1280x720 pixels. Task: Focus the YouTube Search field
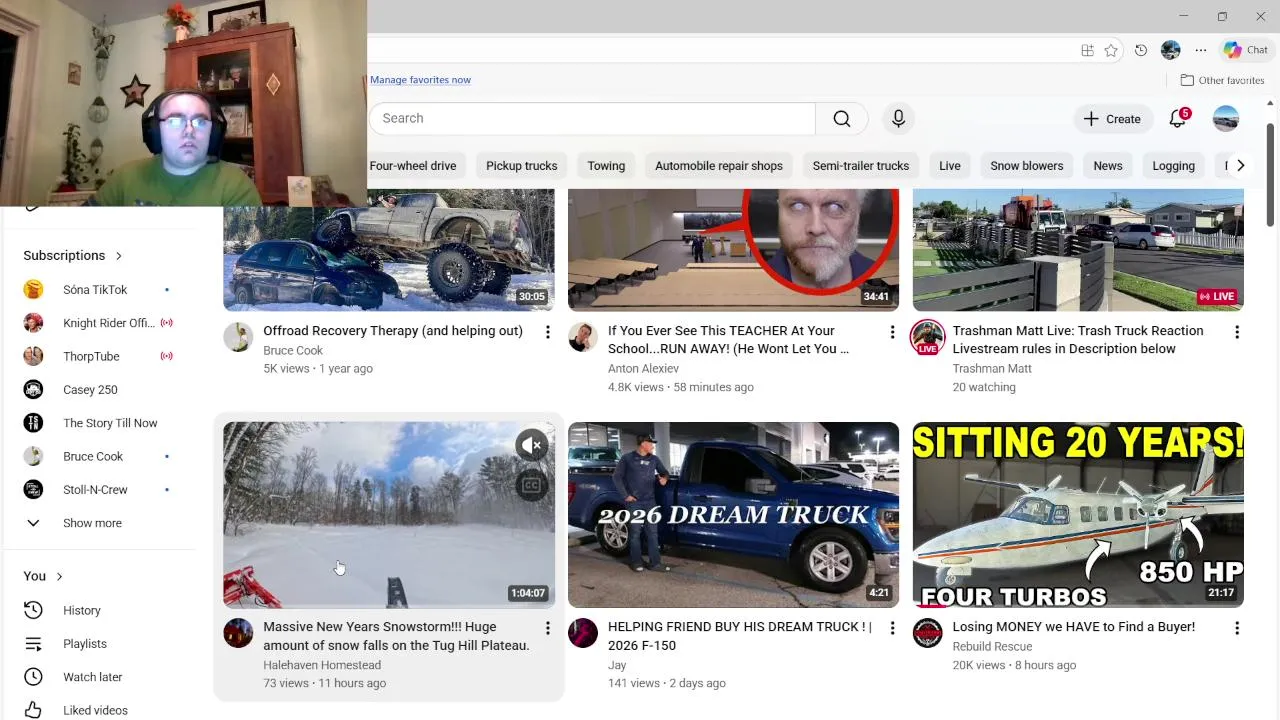click(592, 118)
